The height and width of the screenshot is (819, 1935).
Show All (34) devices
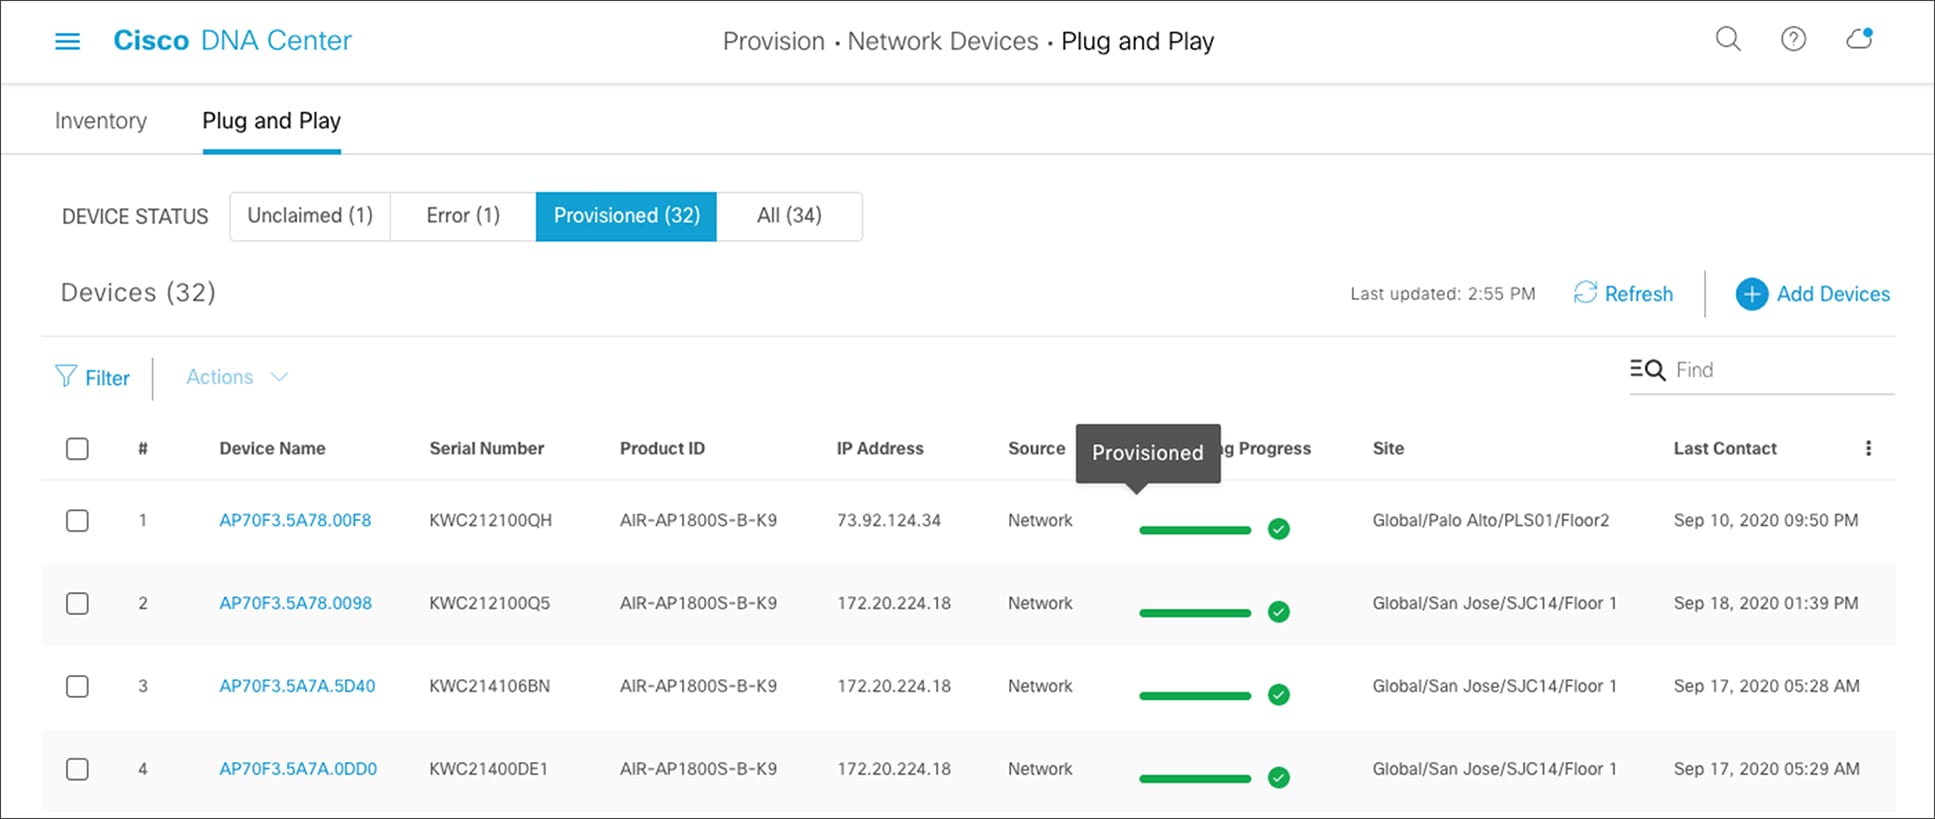(x=789, y=216)
